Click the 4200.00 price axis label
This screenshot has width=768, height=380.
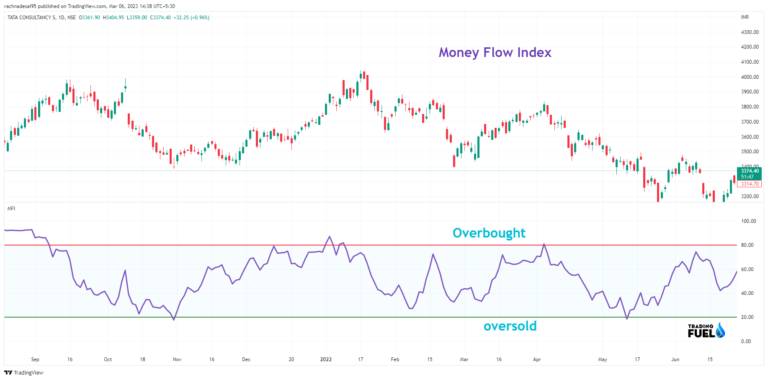[750, 47]
